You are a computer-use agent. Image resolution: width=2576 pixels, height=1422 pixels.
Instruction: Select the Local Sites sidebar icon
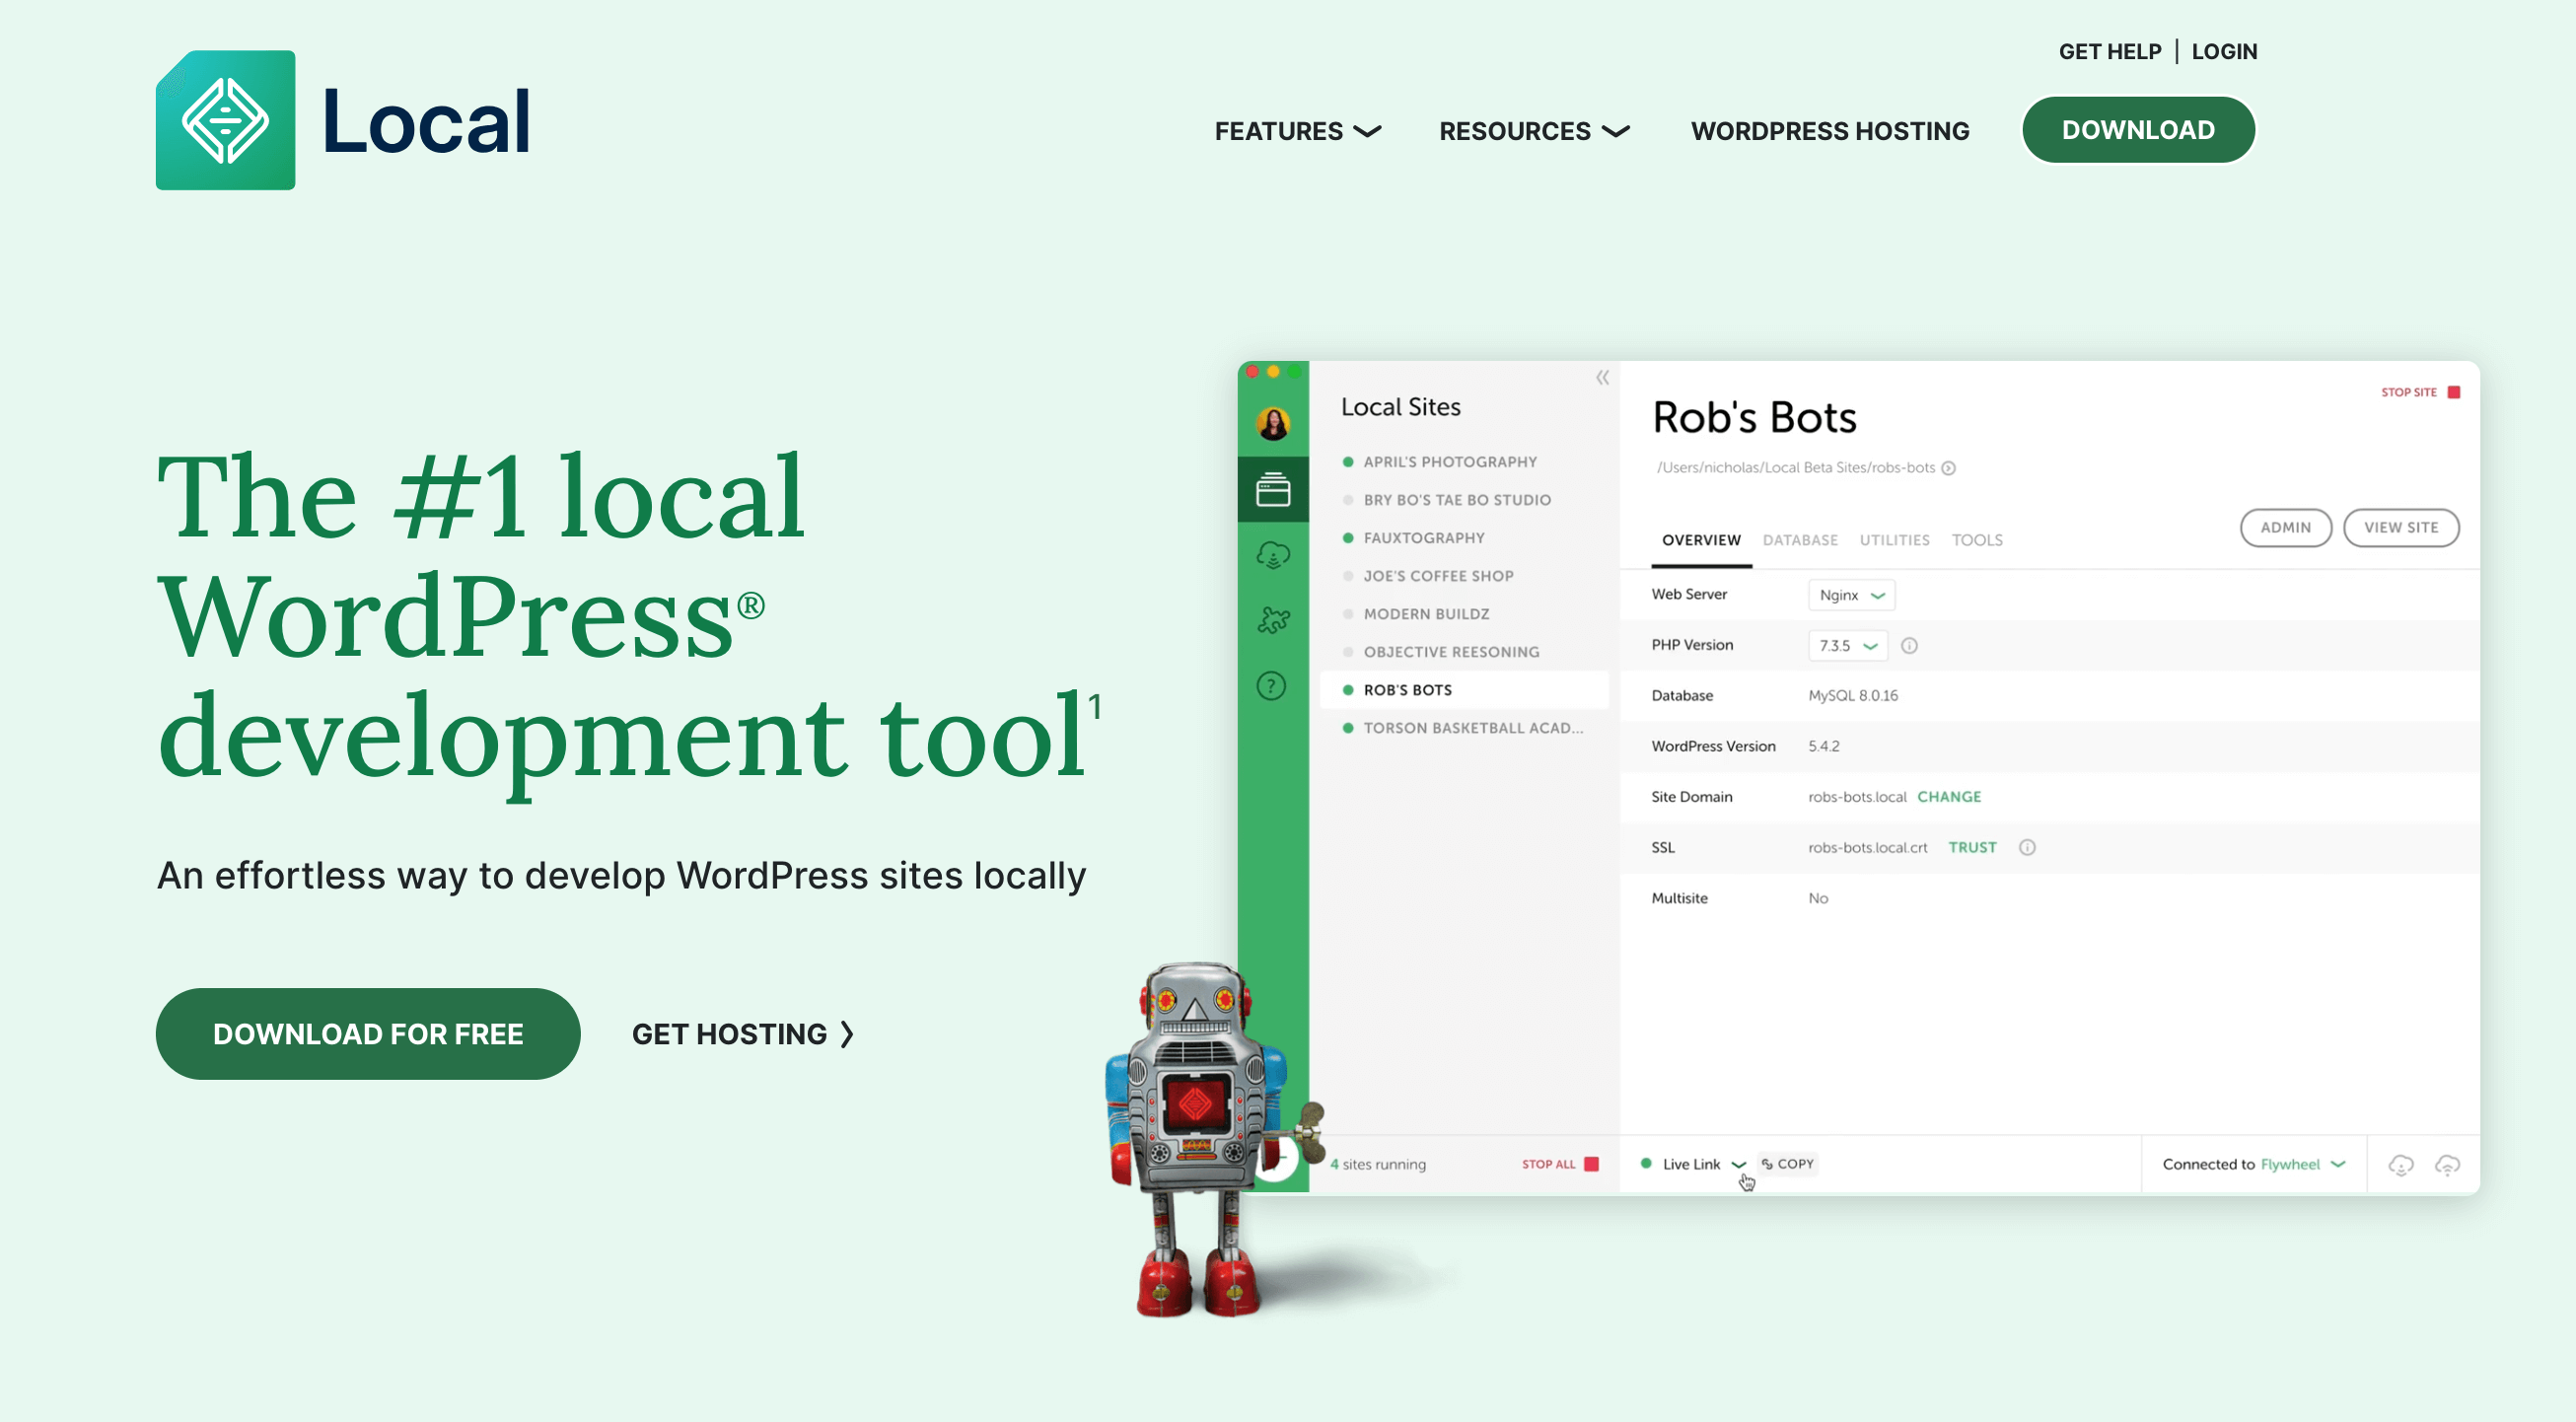(x=1273, y=490)
